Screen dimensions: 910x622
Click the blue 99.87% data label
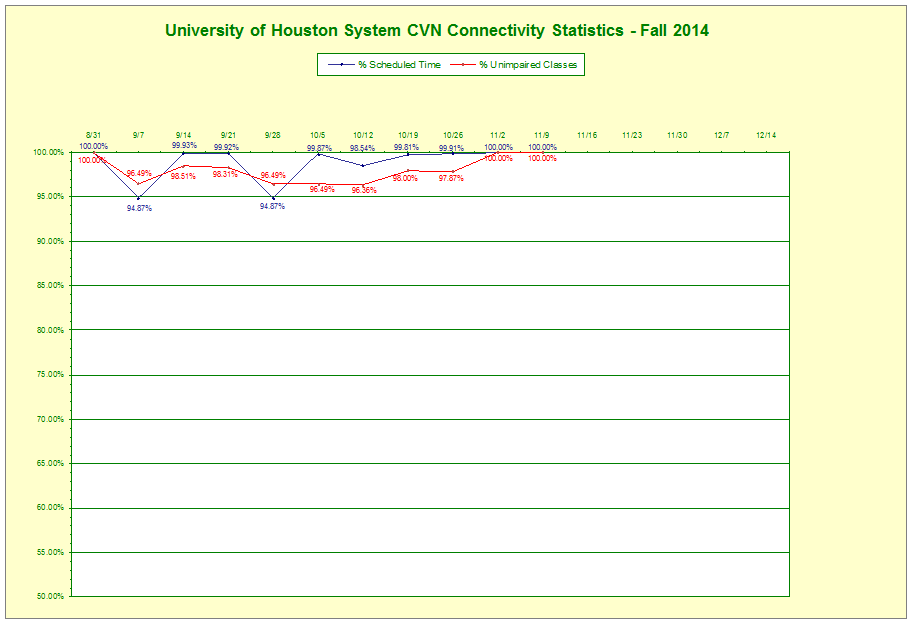coord(319,149)
